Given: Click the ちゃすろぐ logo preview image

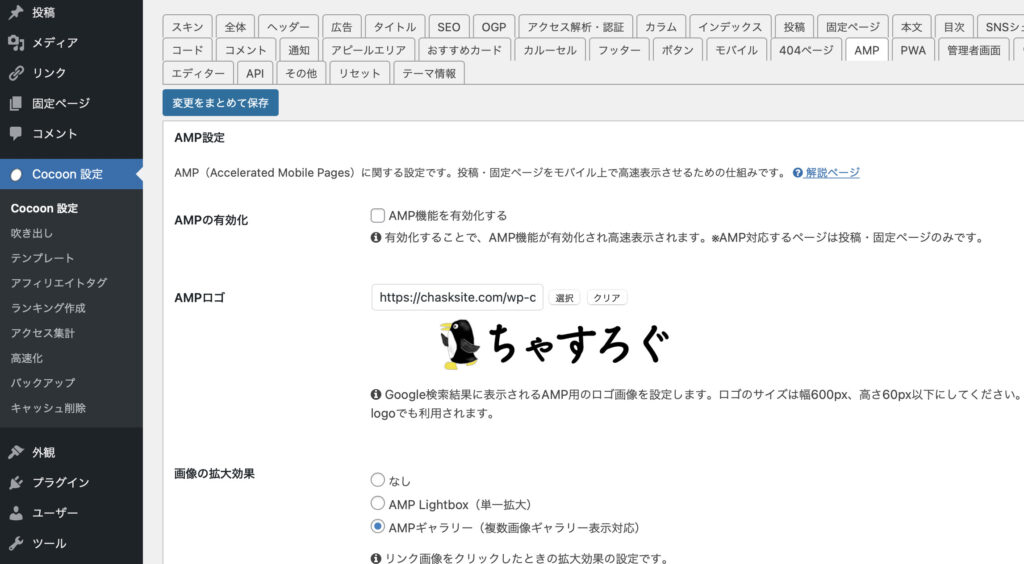Looking at the screenshot, I should click(x=554, y=344).
